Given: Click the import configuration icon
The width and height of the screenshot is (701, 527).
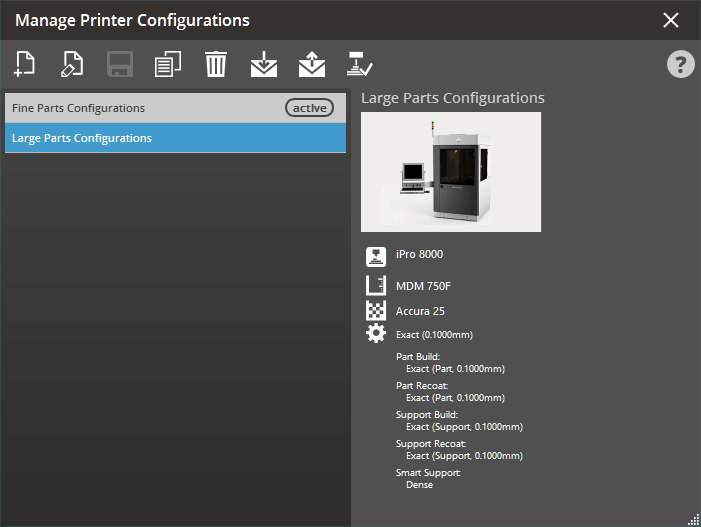Looking at the screenshot, I should [x=263, y=65].
